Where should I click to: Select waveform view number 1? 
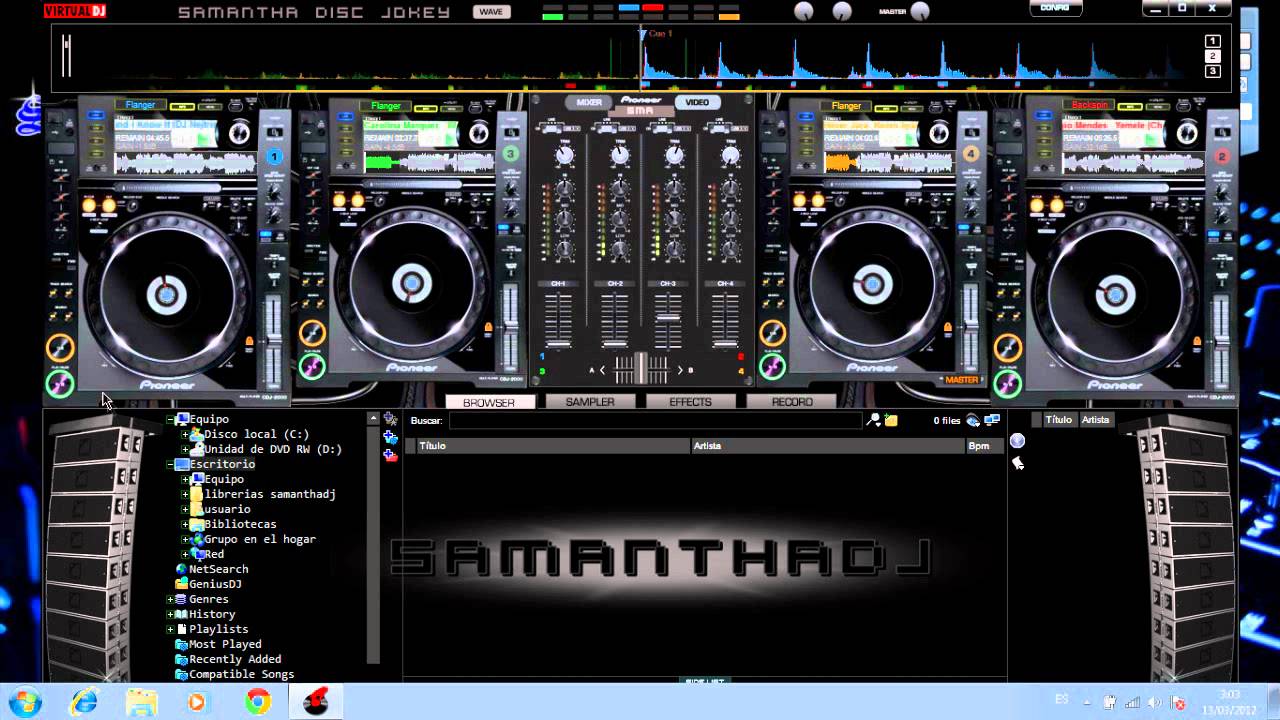[1212, 41]
